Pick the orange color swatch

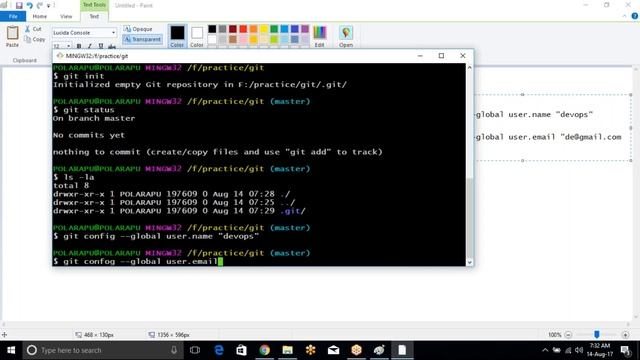[x=253, y=29]
